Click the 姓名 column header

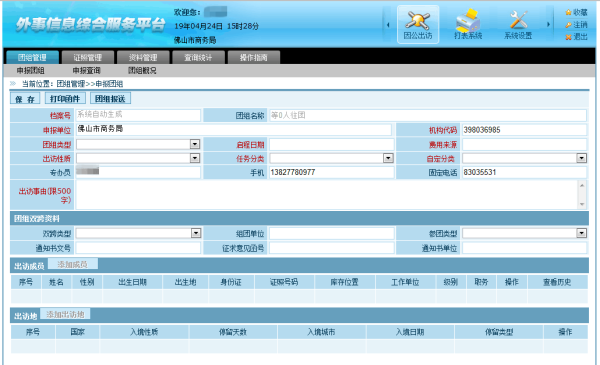tap(57, 282)
